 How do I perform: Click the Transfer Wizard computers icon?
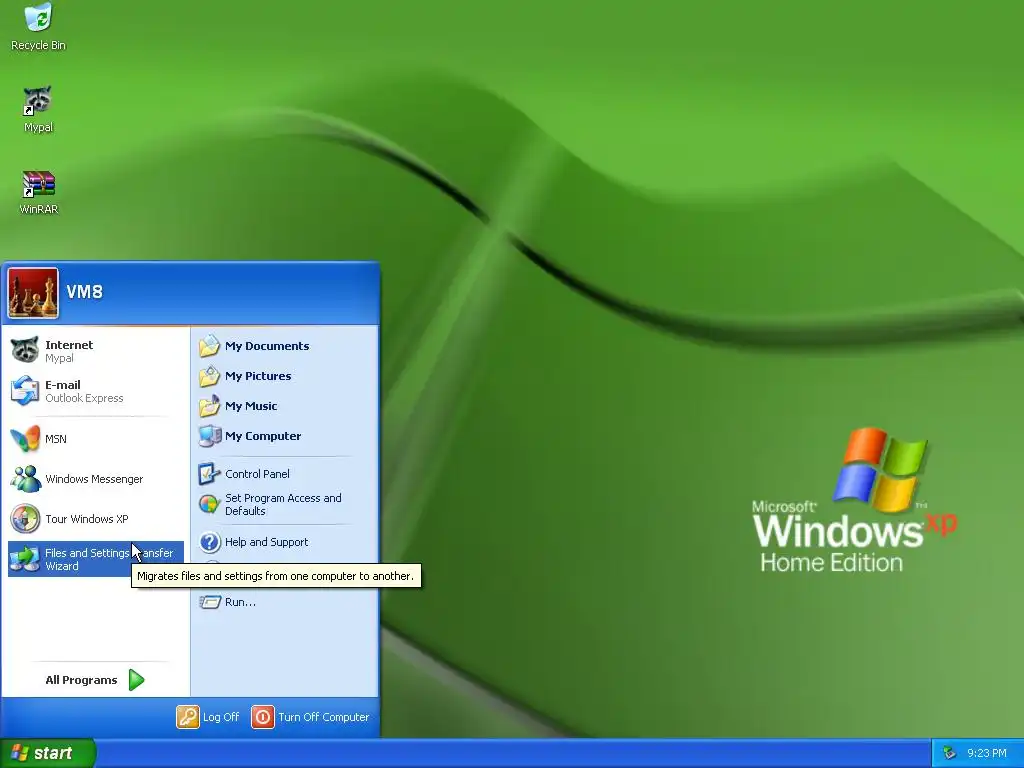[x=25, y=559]
